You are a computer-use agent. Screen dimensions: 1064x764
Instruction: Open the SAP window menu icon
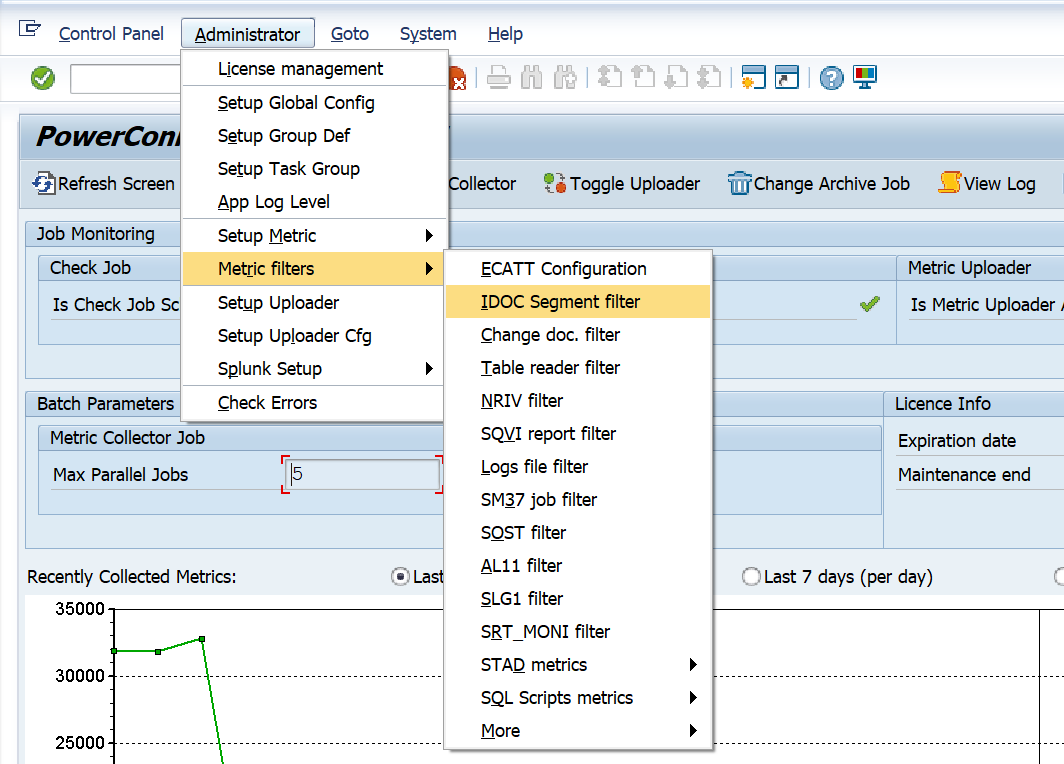coord(29,30)
